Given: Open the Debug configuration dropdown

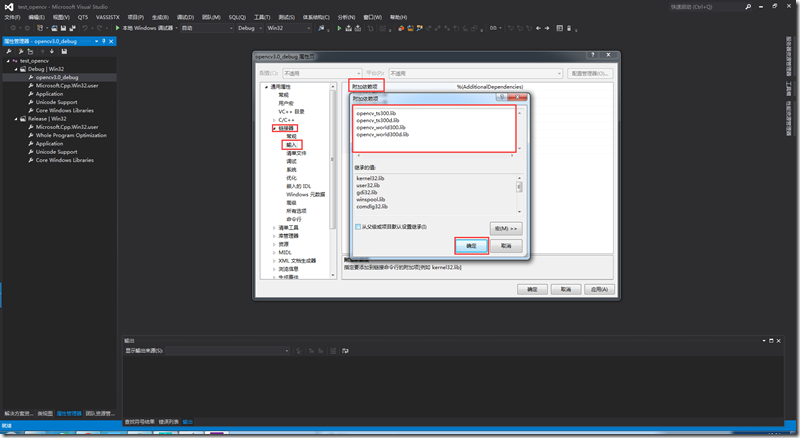Looking at the screenshot, I should tap(249, 28).
